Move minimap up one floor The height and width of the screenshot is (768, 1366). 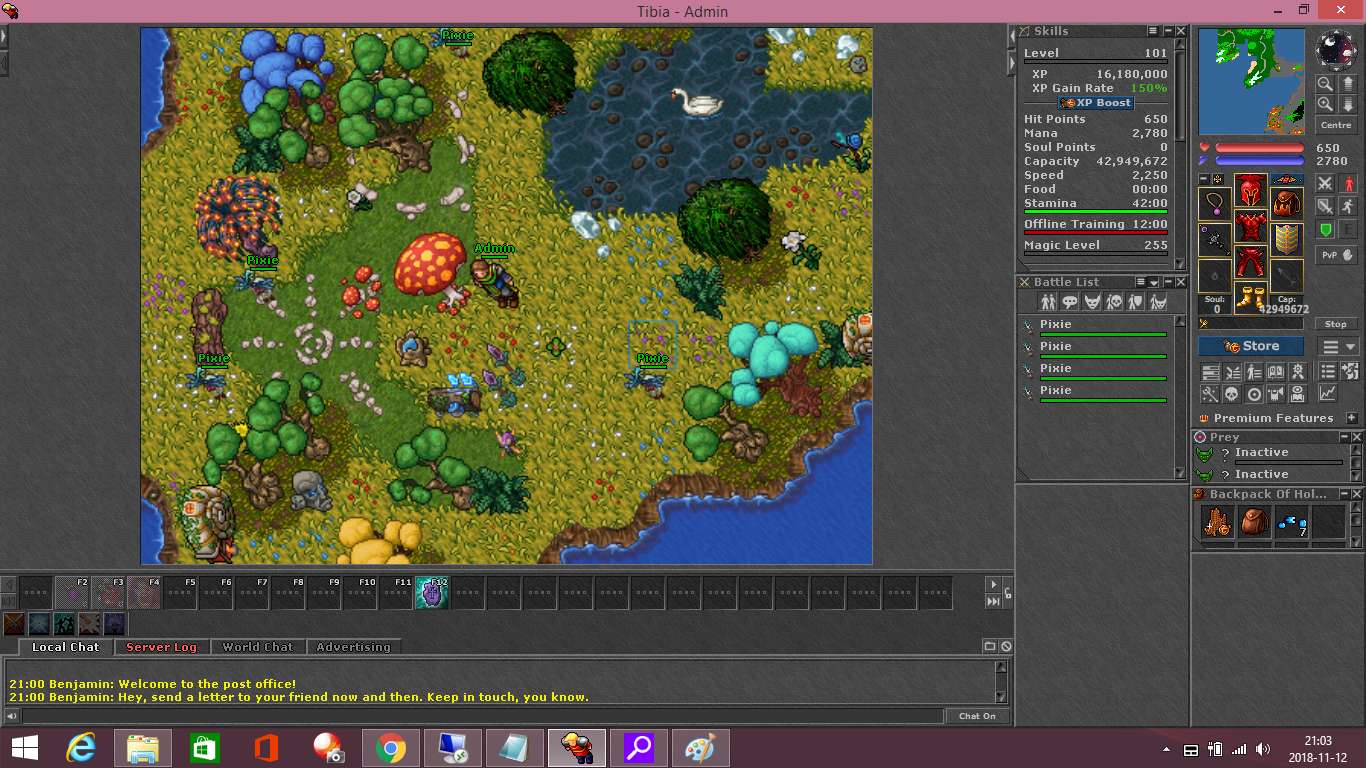(1349, 84)
